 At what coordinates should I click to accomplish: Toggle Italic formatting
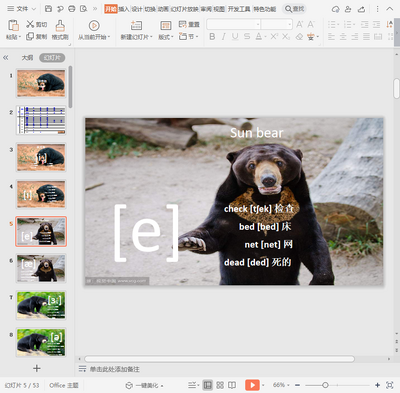tap(223, 37)
